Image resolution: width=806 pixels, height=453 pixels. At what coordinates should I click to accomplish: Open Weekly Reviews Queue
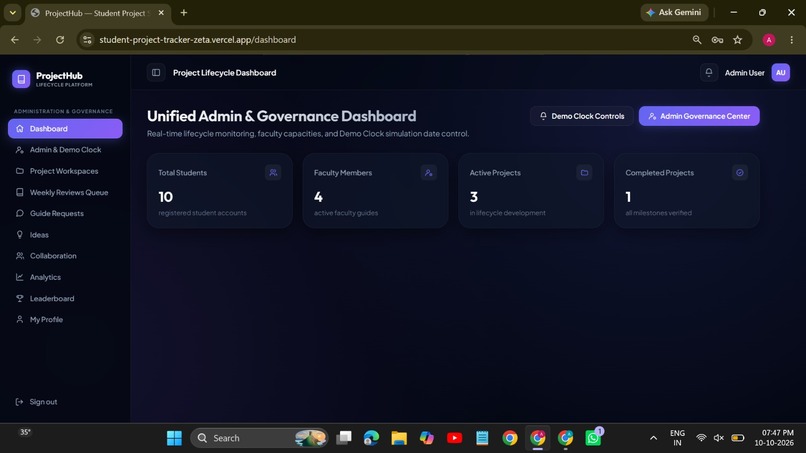tap(65, 192)
